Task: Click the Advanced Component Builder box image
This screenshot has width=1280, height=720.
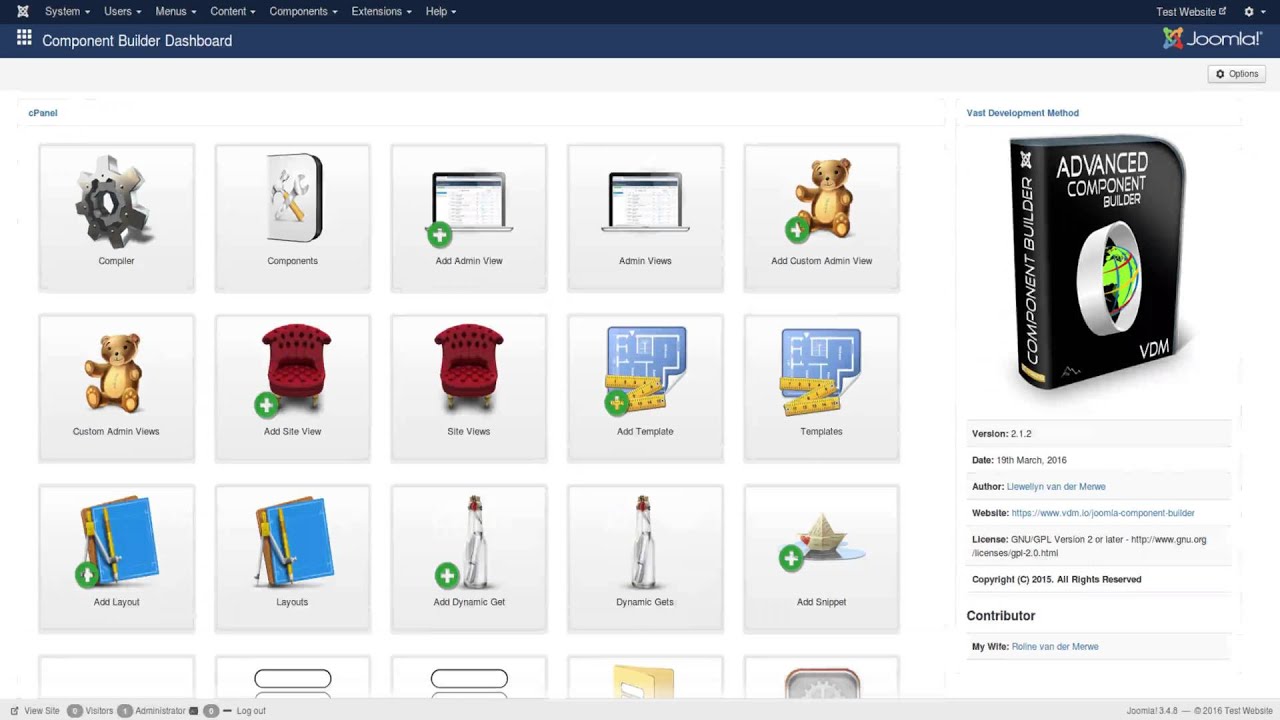Action: point(1099,262)
